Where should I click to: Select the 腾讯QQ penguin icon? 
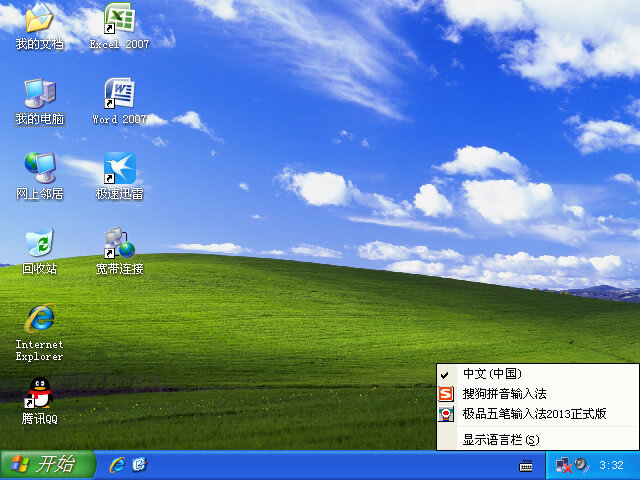[39, 393]
